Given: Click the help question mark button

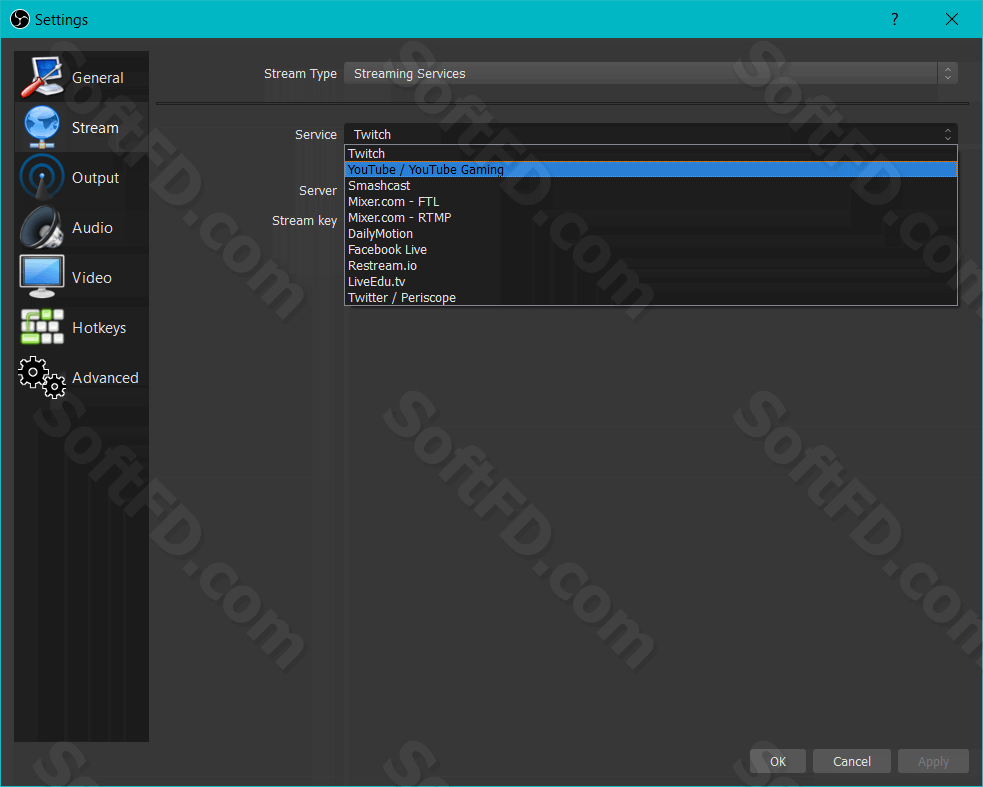Looking at the screenshot, I should 895,19.
